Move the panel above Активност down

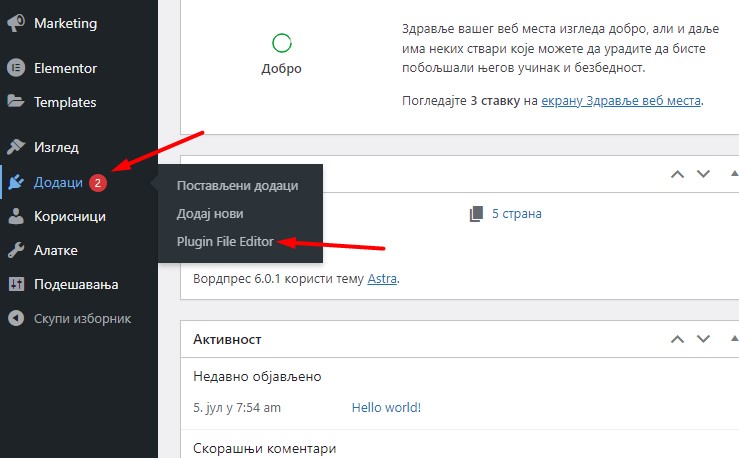tap(703, 174)
